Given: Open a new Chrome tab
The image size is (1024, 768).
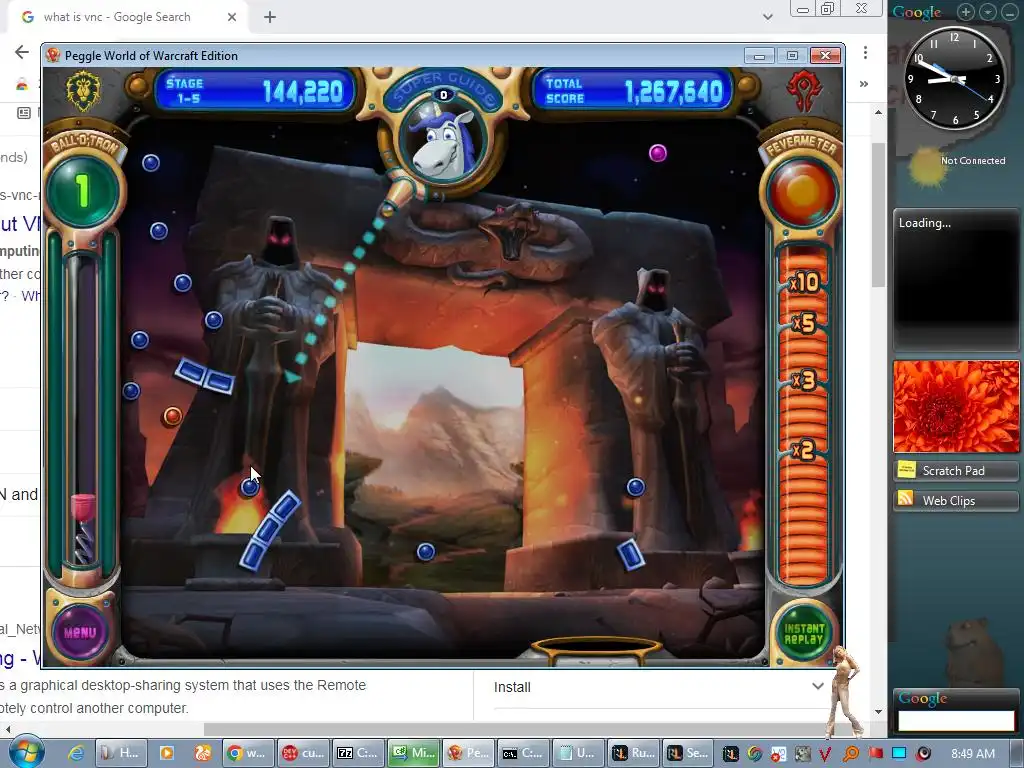Looking at the screenshot, I should pyautogui.click(x=270, y=17).
